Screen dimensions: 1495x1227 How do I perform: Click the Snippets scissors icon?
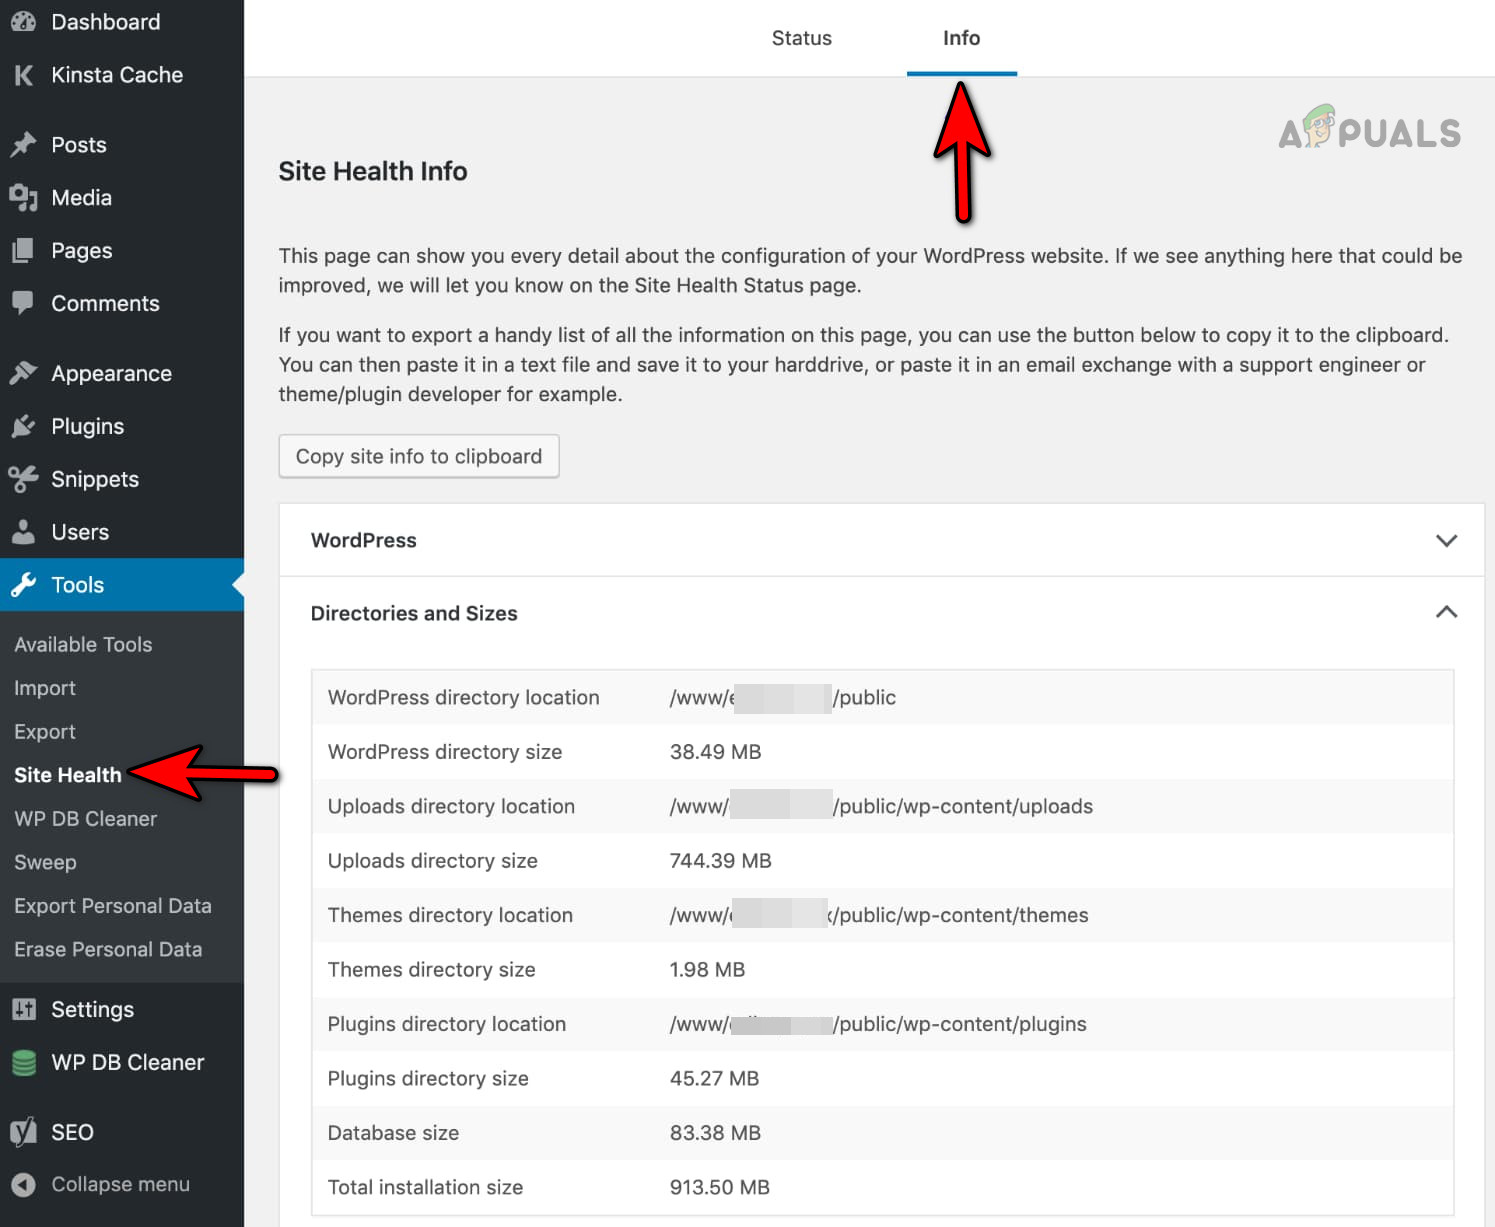tap(23, 479)
